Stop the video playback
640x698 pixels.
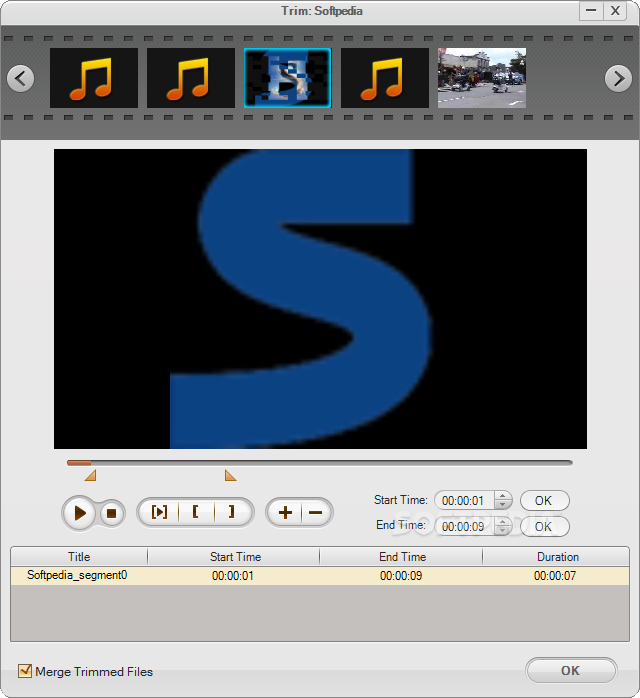[x=111, y=514]
